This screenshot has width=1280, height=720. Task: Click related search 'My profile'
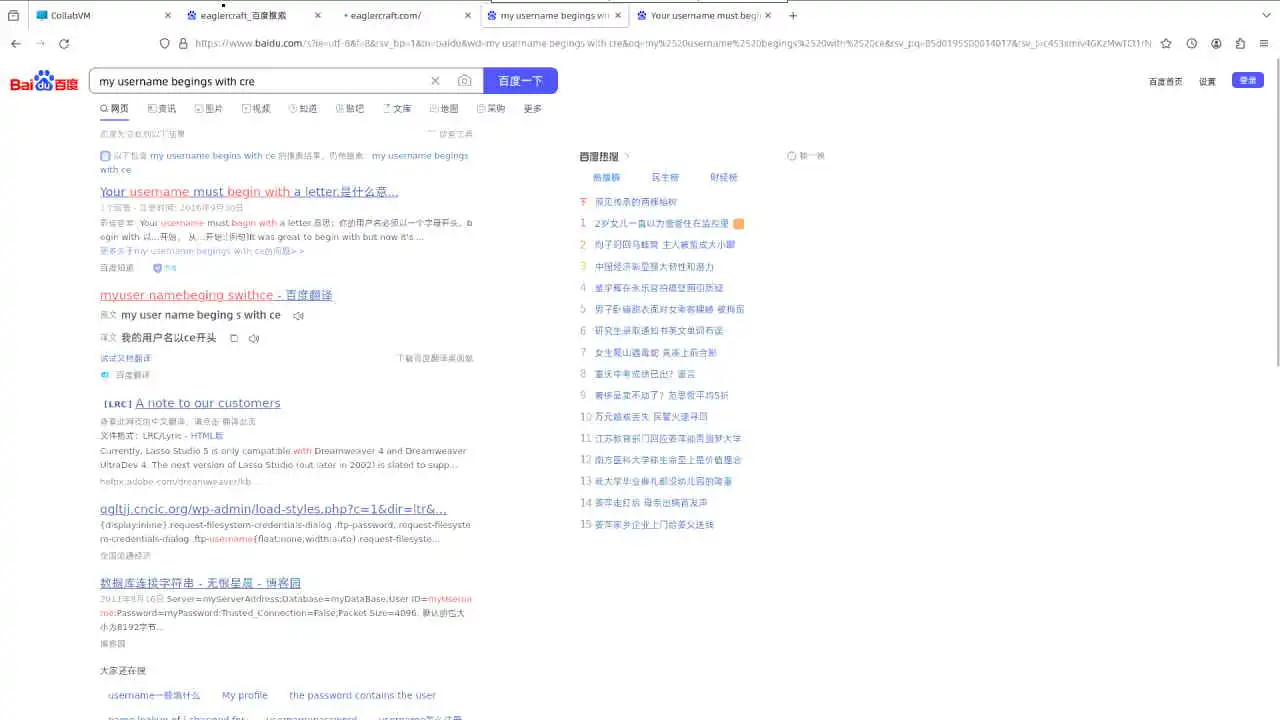[x=245, y=695]
